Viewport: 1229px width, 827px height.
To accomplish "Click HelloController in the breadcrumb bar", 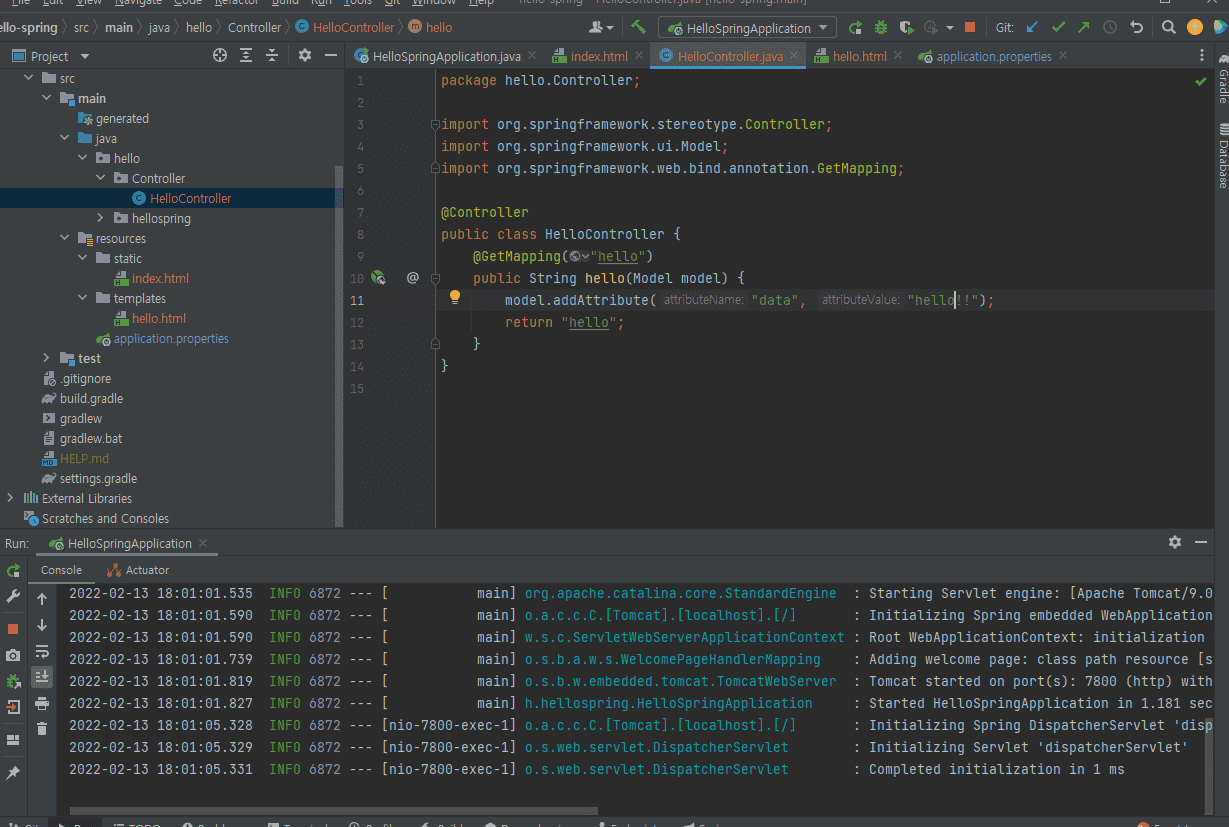I will tap(353, 28).
